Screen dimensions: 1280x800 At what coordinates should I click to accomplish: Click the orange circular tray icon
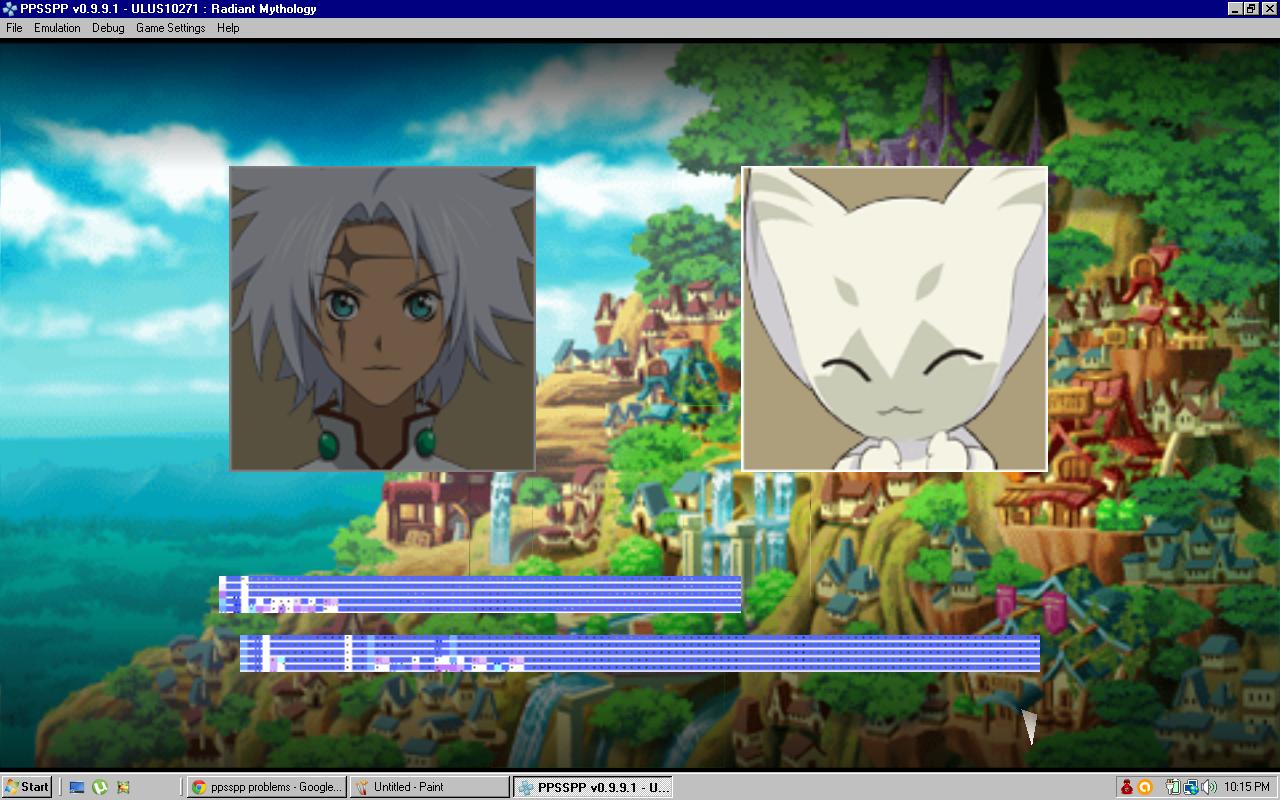pyautogui.click(x=1145, y=787)
